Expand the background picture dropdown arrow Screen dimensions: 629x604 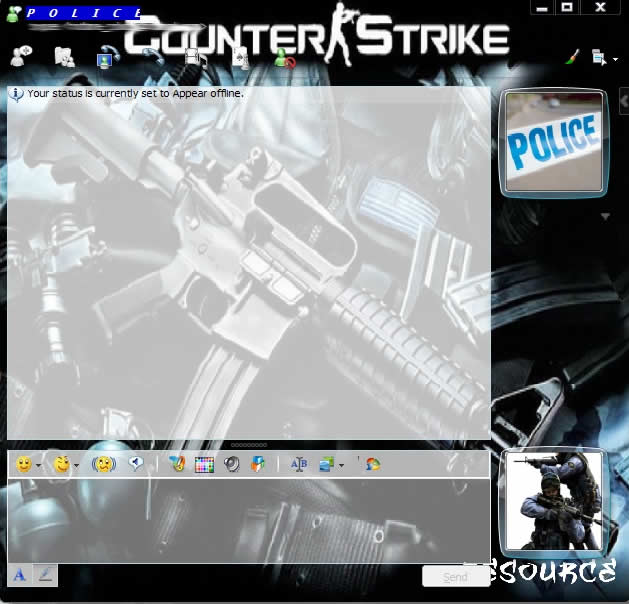(x=341, y=465)
